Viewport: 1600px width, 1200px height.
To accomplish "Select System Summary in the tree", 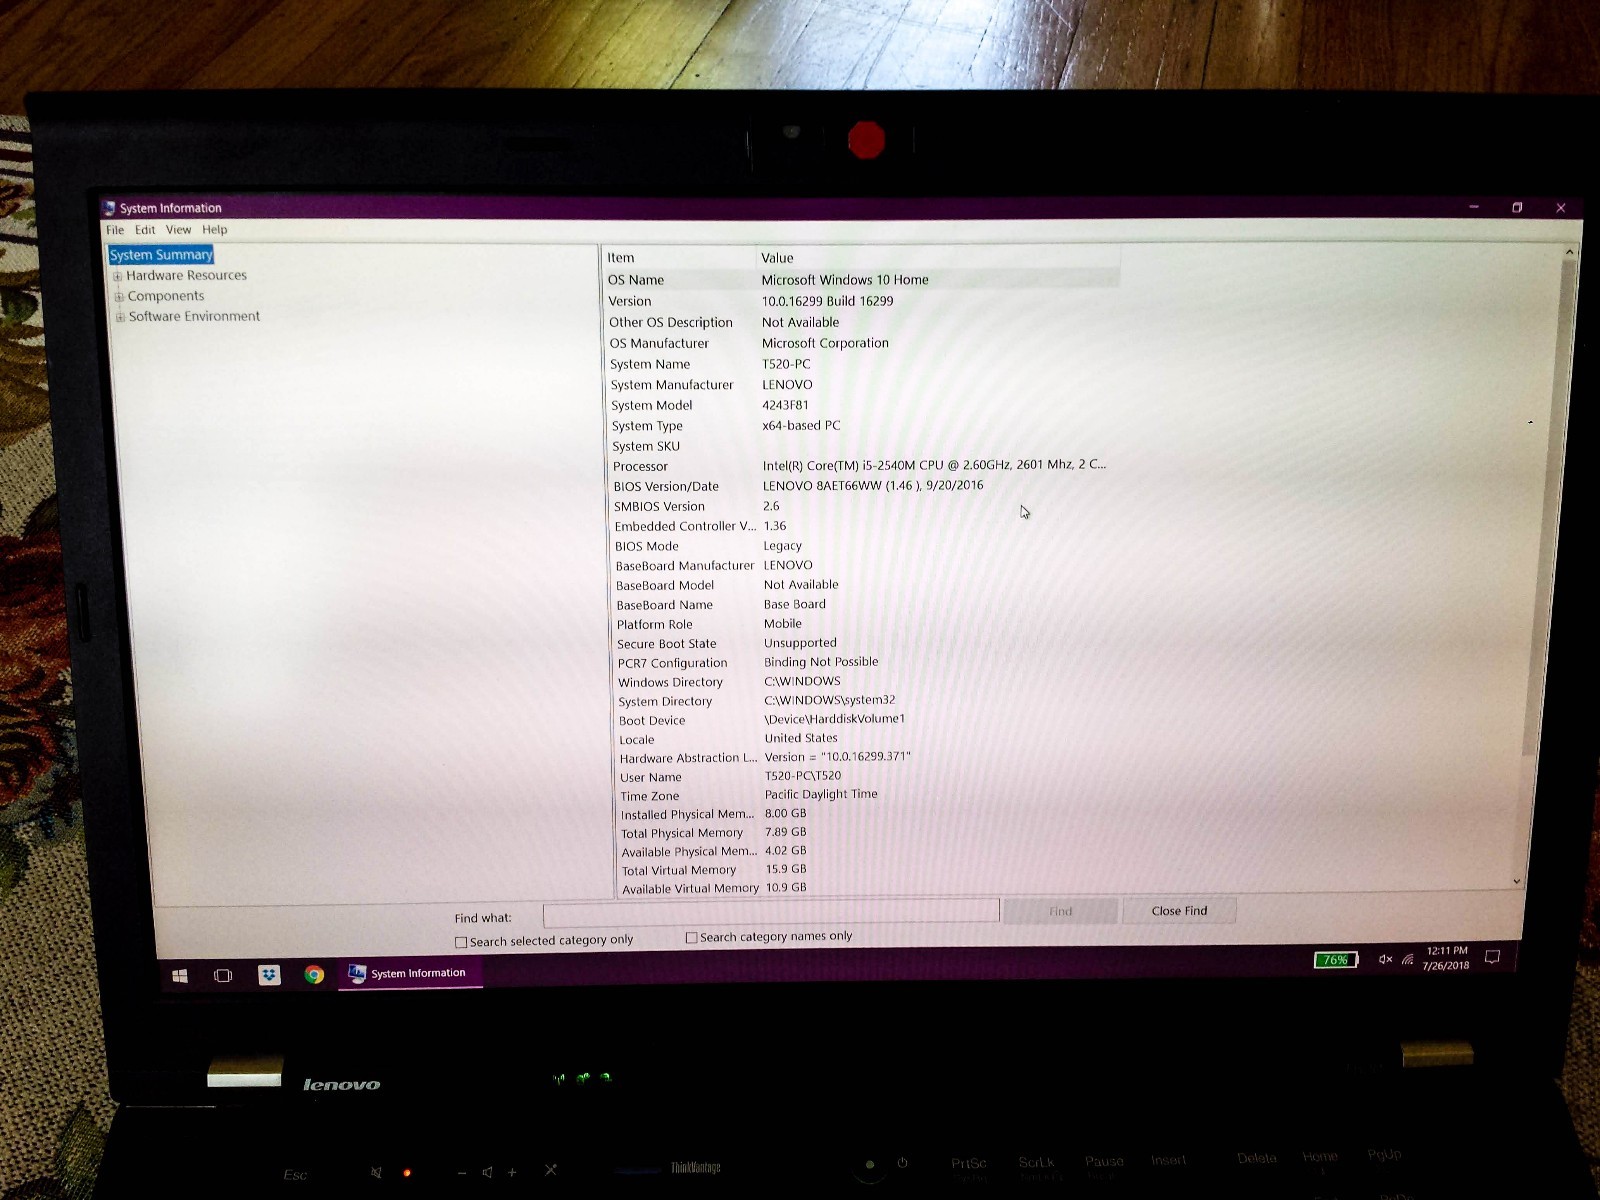I will (x=161, y=255).
